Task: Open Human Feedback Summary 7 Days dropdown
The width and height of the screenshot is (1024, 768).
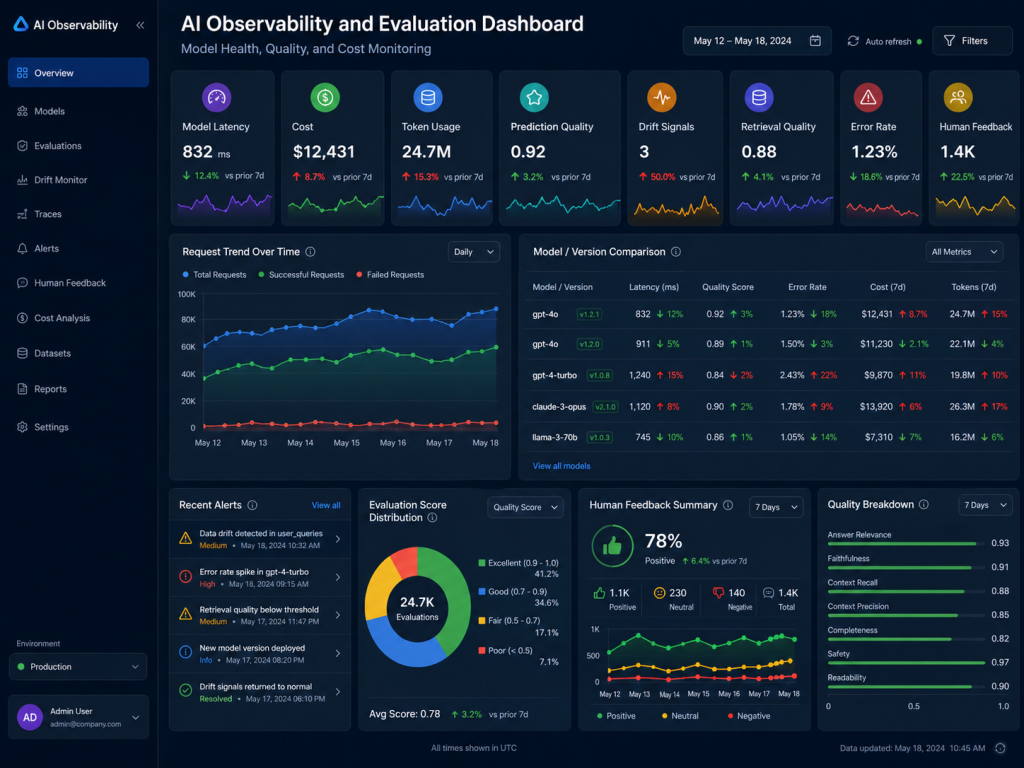Action: [x=776, y=507]
